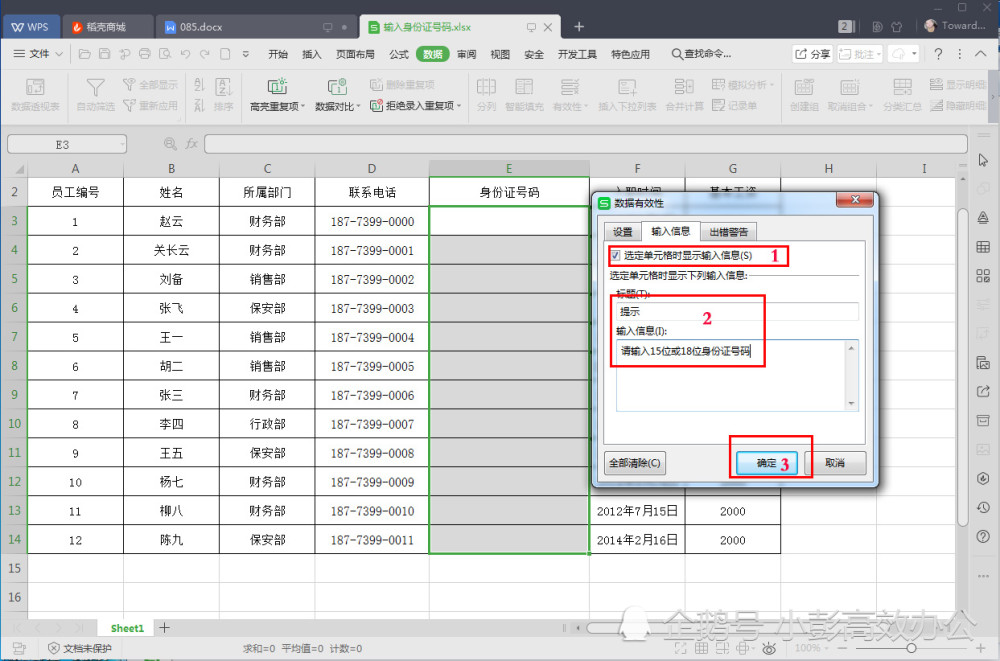Click the 标题 input field containing 提示

point(737,311)
